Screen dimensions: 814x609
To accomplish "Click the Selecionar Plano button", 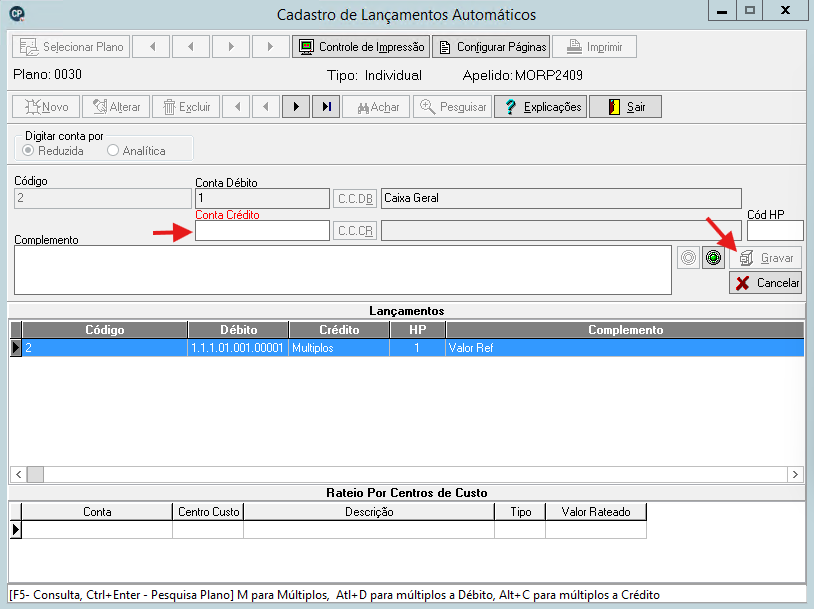I will tap(71, 47).
